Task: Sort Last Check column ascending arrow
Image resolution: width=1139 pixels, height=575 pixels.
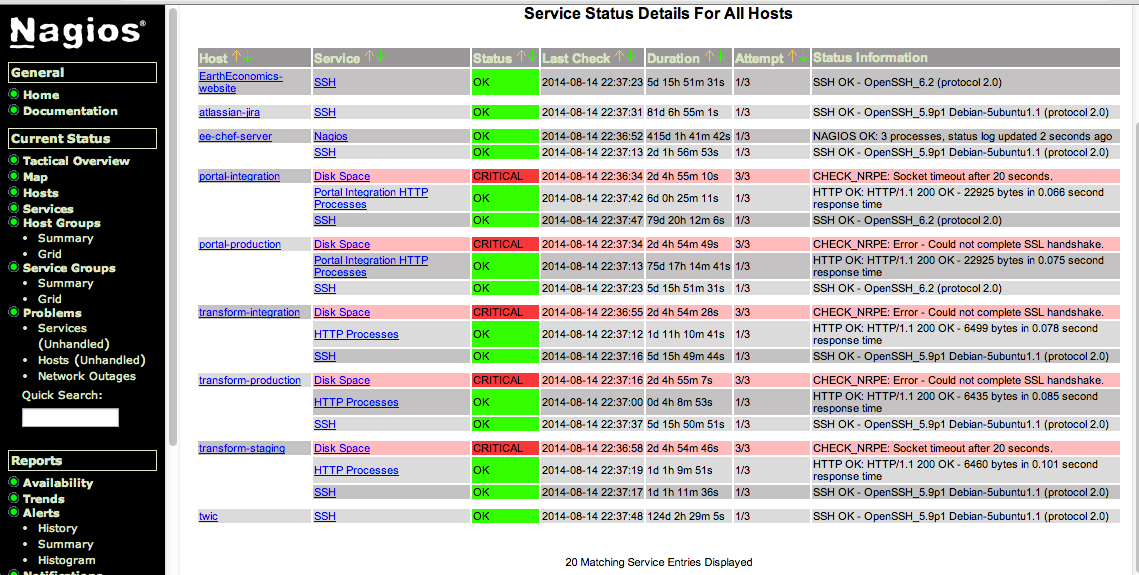Action: coord(620,58)
